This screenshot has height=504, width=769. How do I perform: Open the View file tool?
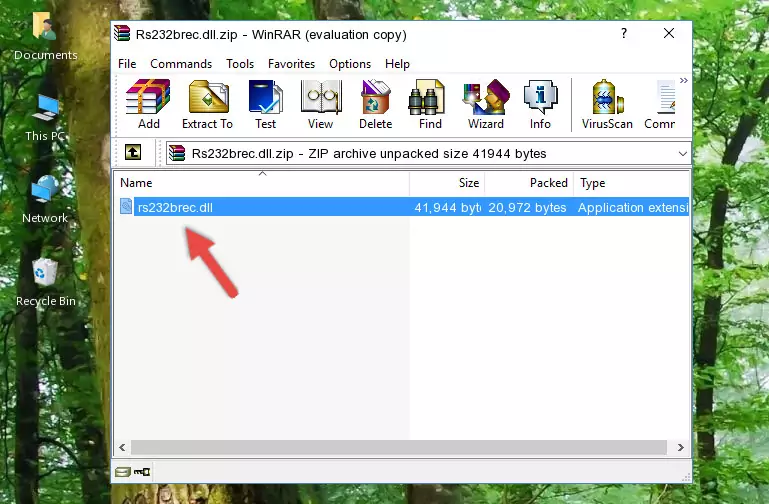tap(321, 104)
